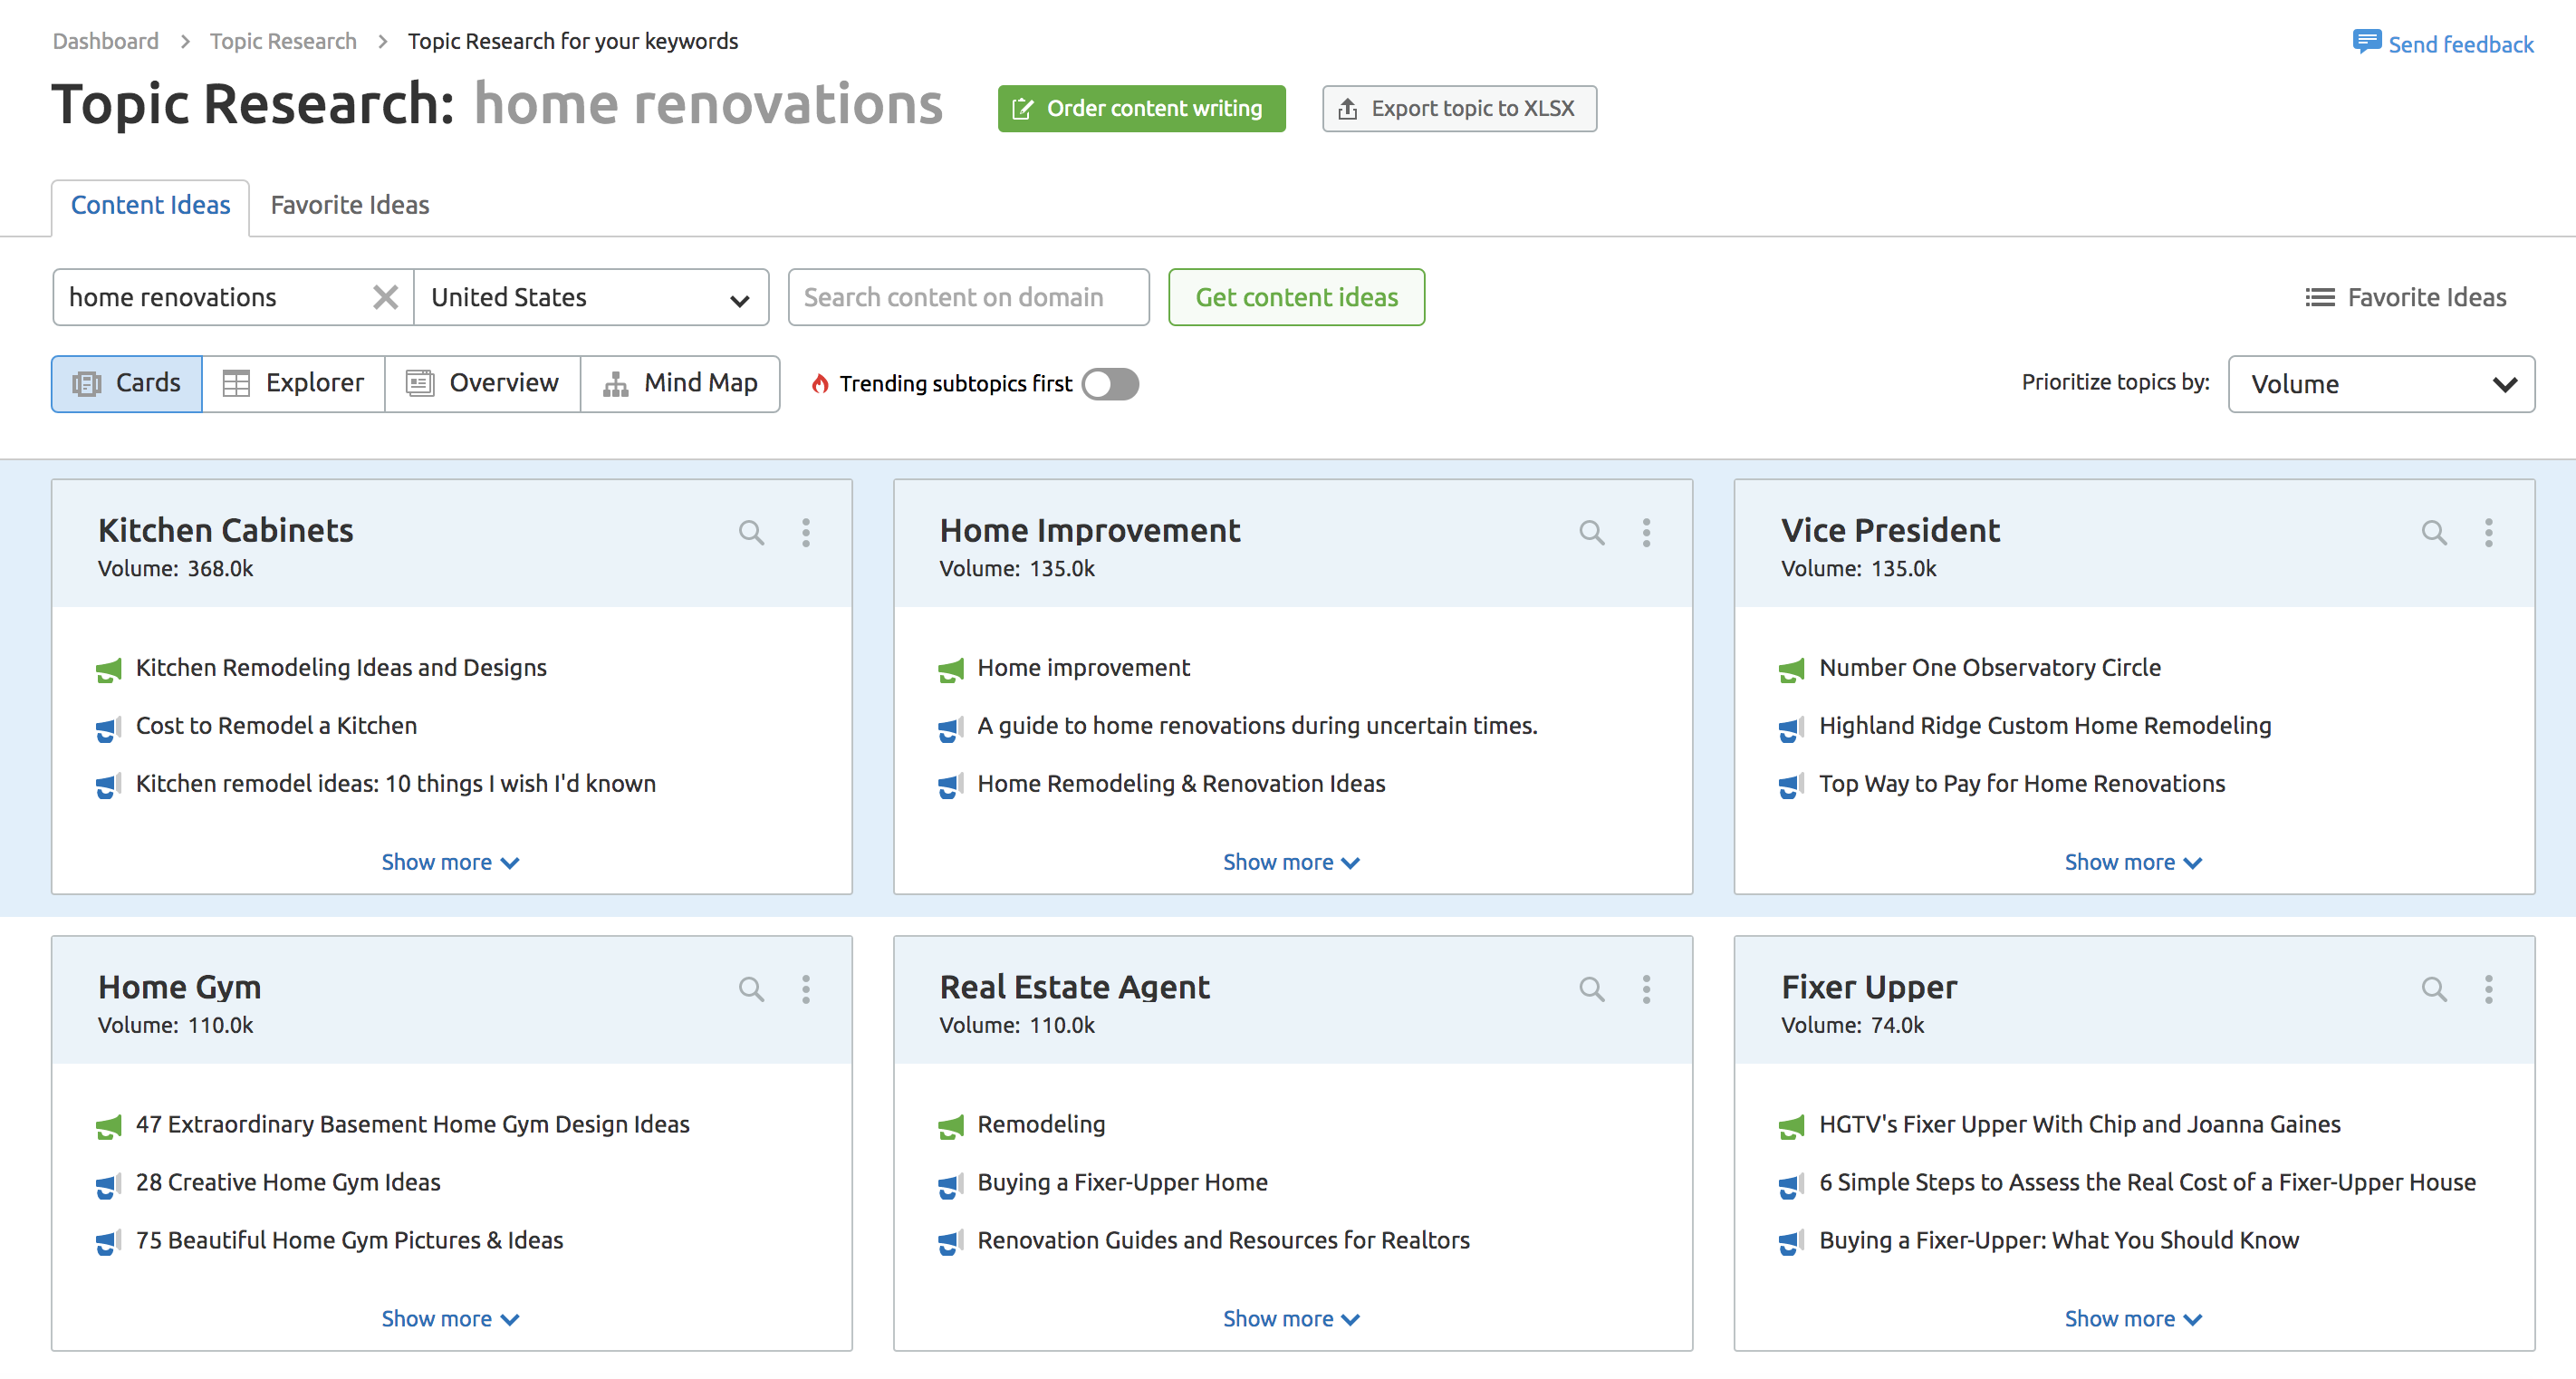This screenshot has height=1379, width=2576.
Task: Click megaphone icon beside HGTV's Fixer Upper headline
Action: point(1792,1128)
